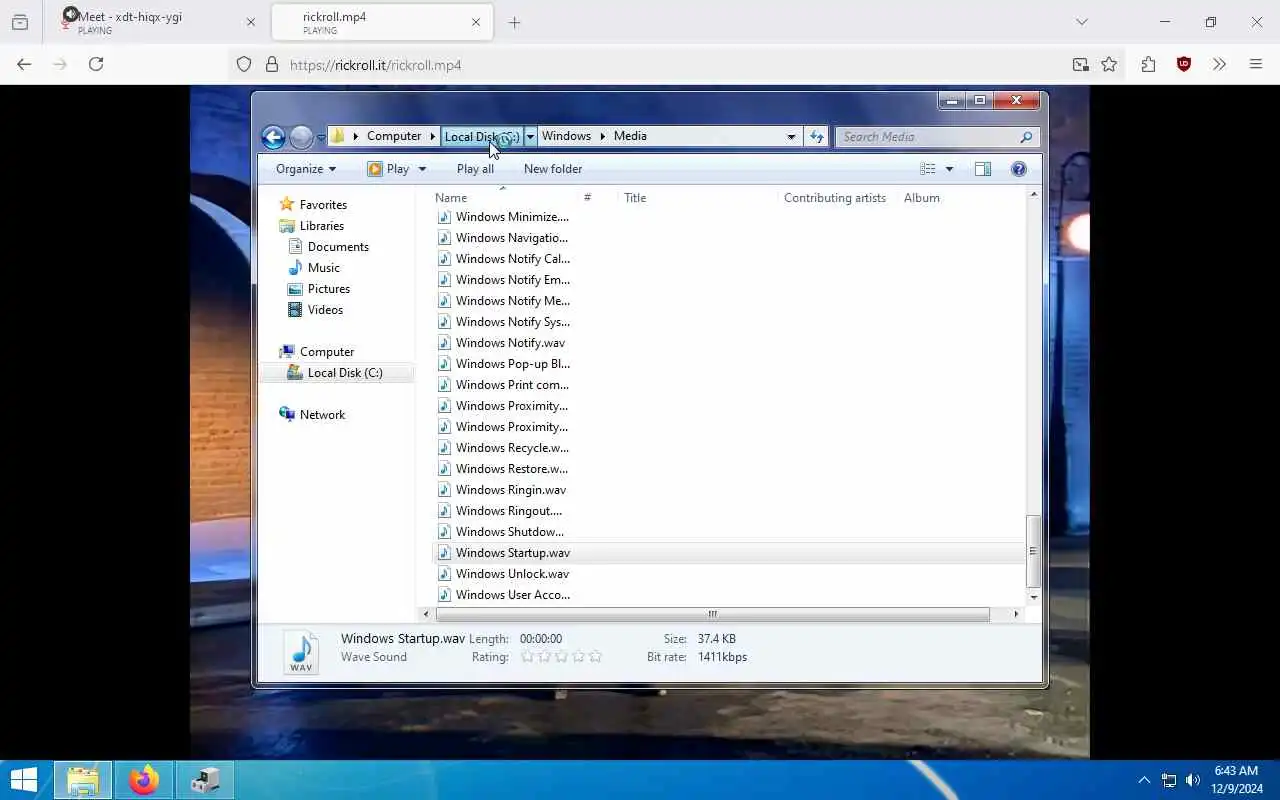Screen dimensions: 1280x800
Task: Open Firefox from the taskbar
Action: coord(143,780)
